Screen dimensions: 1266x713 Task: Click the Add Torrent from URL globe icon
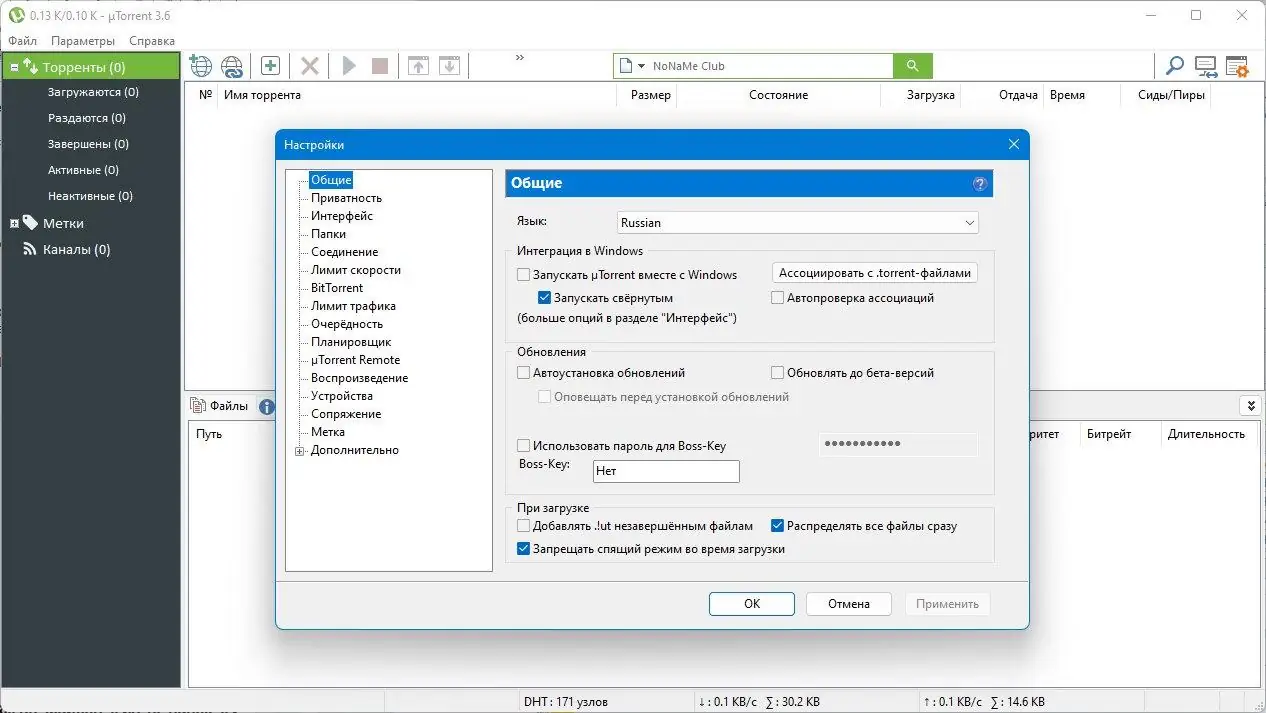pos(200,65)
